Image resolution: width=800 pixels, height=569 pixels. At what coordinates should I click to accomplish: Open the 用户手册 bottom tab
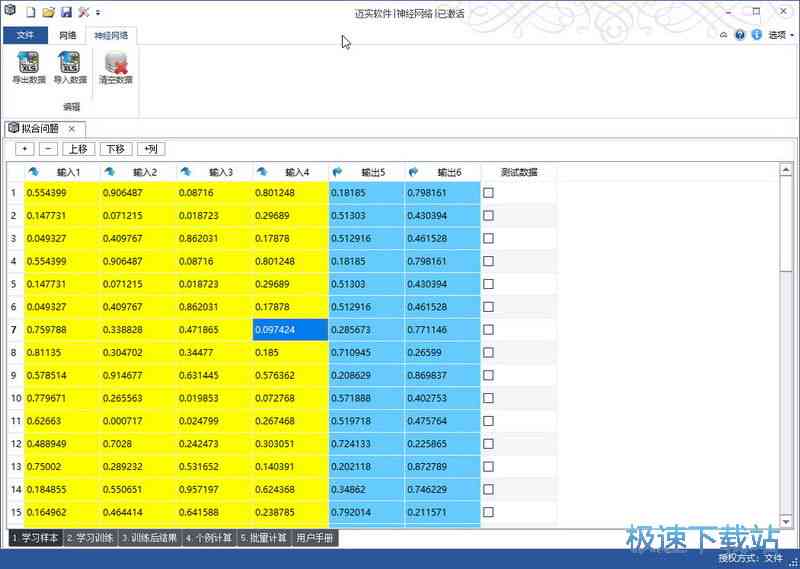[314, 538]
